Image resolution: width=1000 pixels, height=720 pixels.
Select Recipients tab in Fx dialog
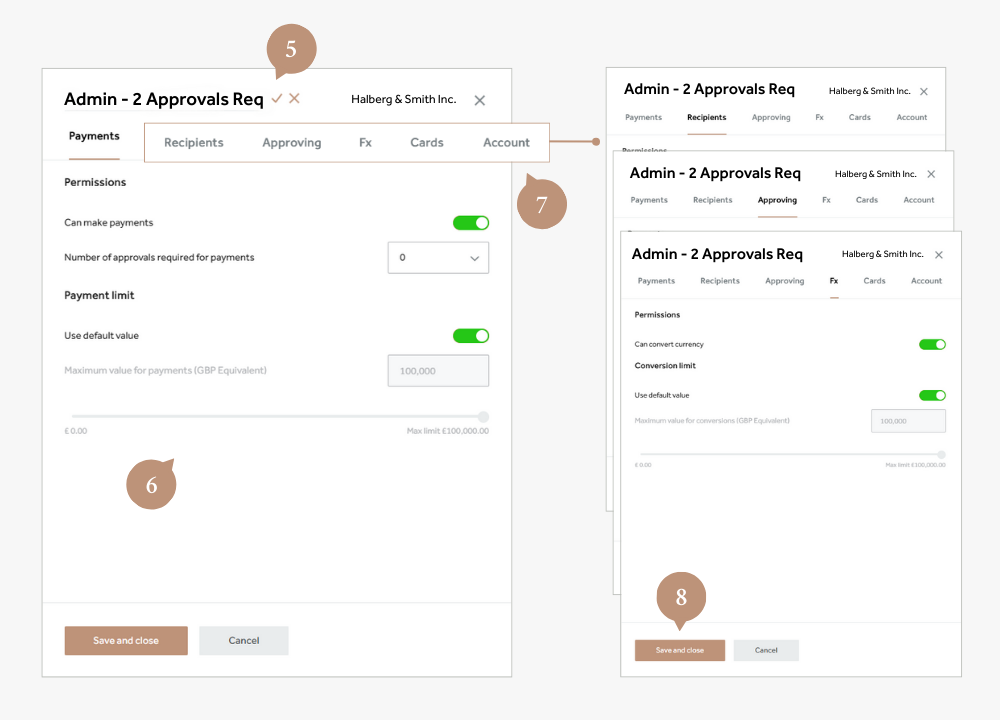click(720, 281)
